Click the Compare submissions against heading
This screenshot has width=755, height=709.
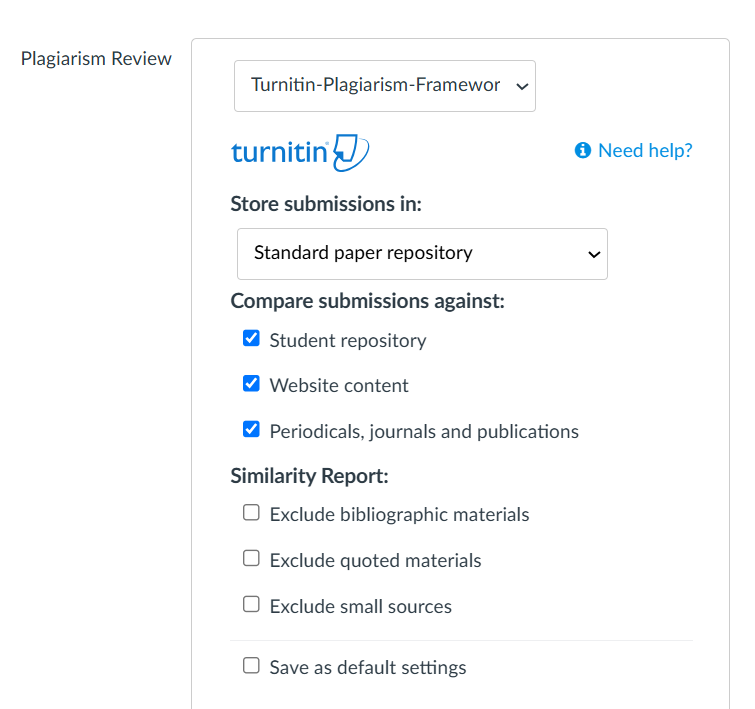click(x=367, y=301)
